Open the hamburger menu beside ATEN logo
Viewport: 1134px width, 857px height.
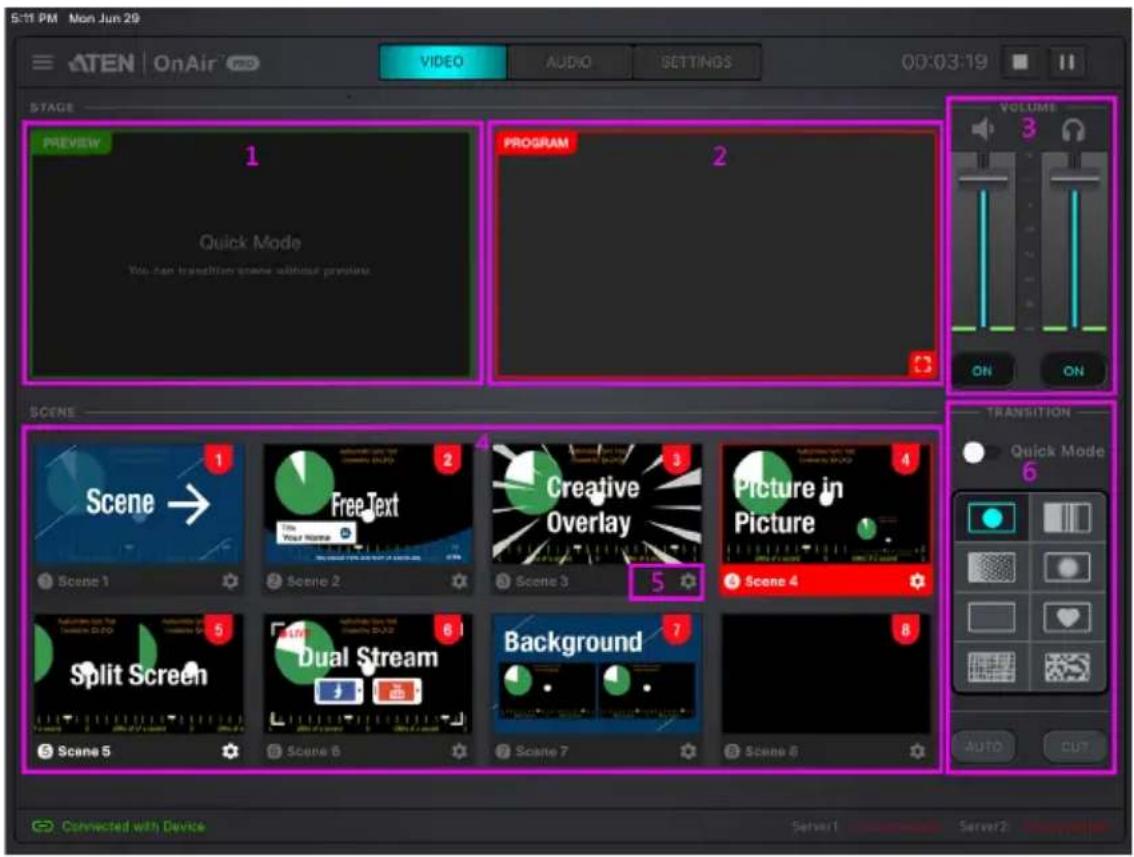tap(43, 63)
